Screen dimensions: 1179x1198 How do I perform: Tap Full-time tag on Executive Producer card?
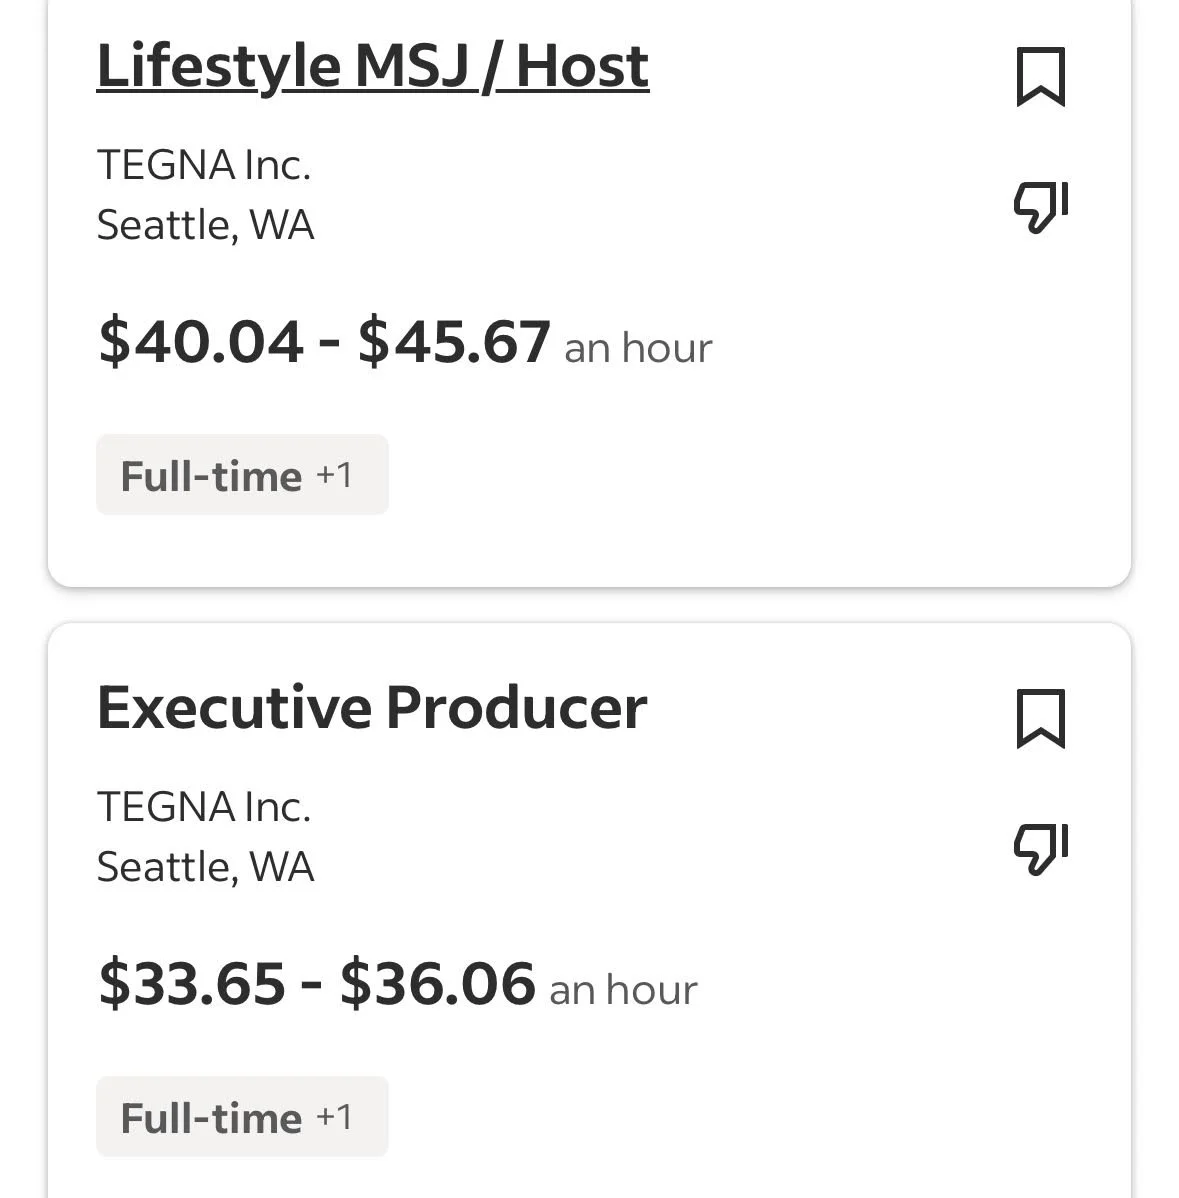coord(211,1118)
